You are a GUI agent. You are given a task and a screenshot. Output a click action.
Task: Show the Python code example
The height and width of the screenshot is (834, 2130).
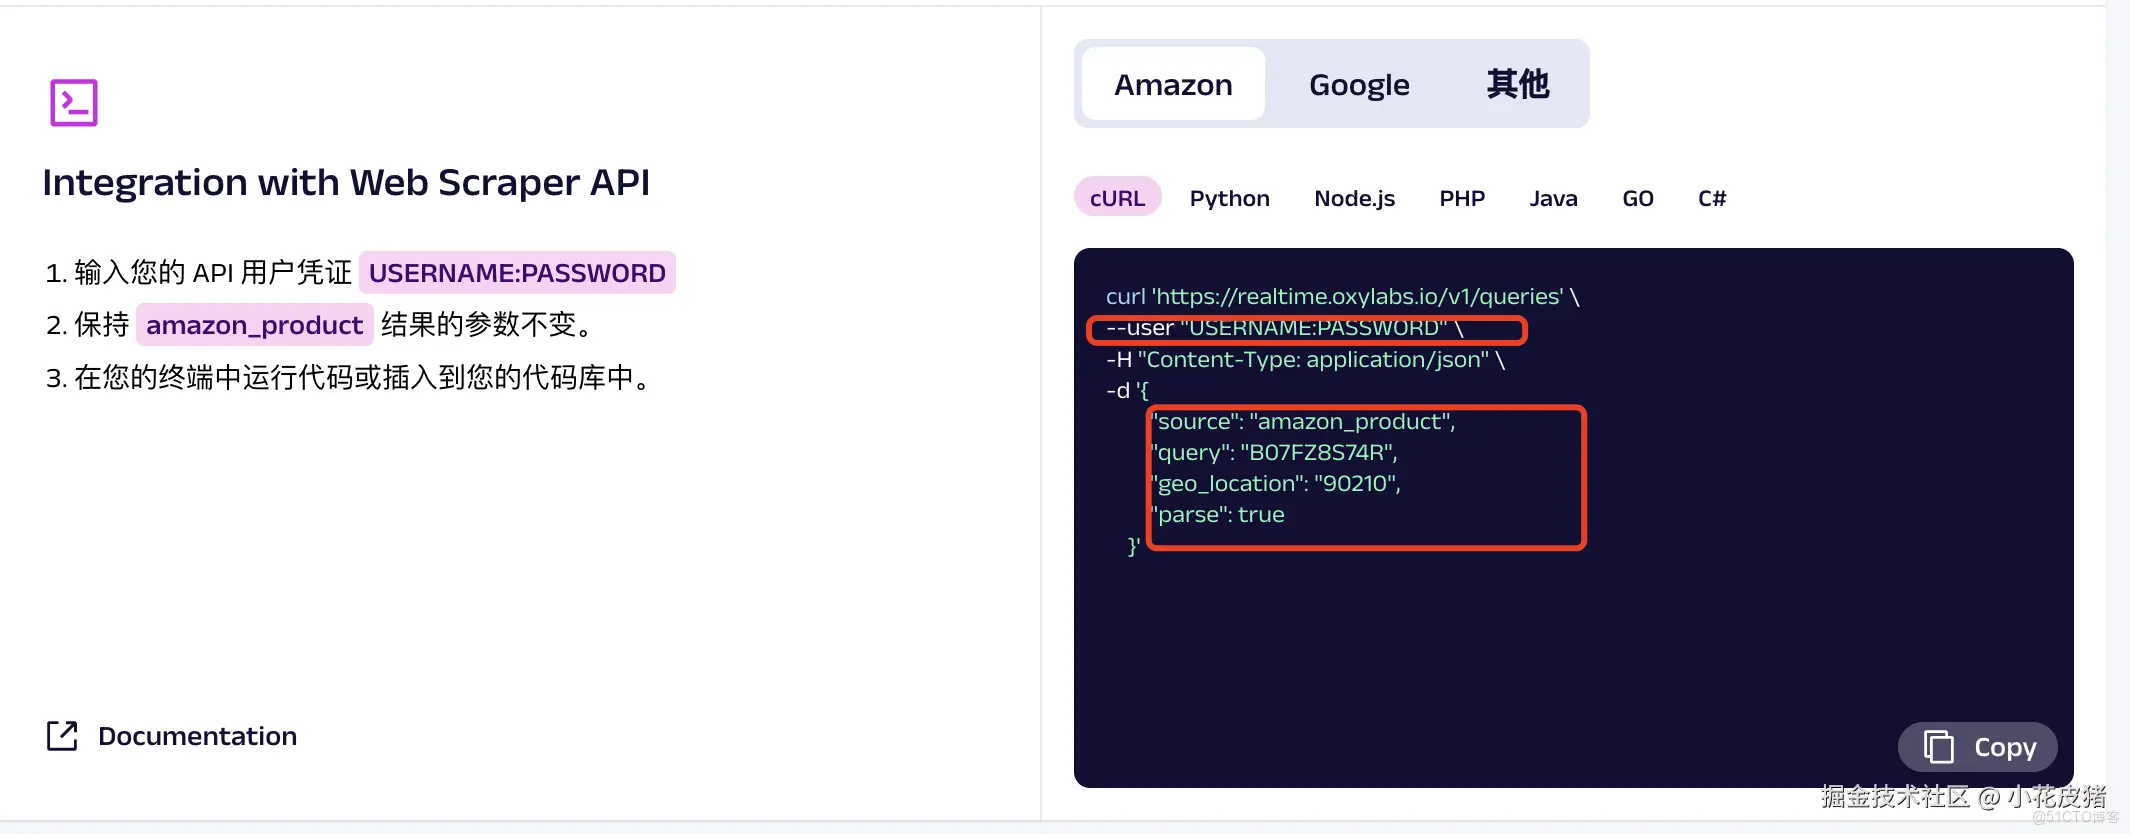1229,198
